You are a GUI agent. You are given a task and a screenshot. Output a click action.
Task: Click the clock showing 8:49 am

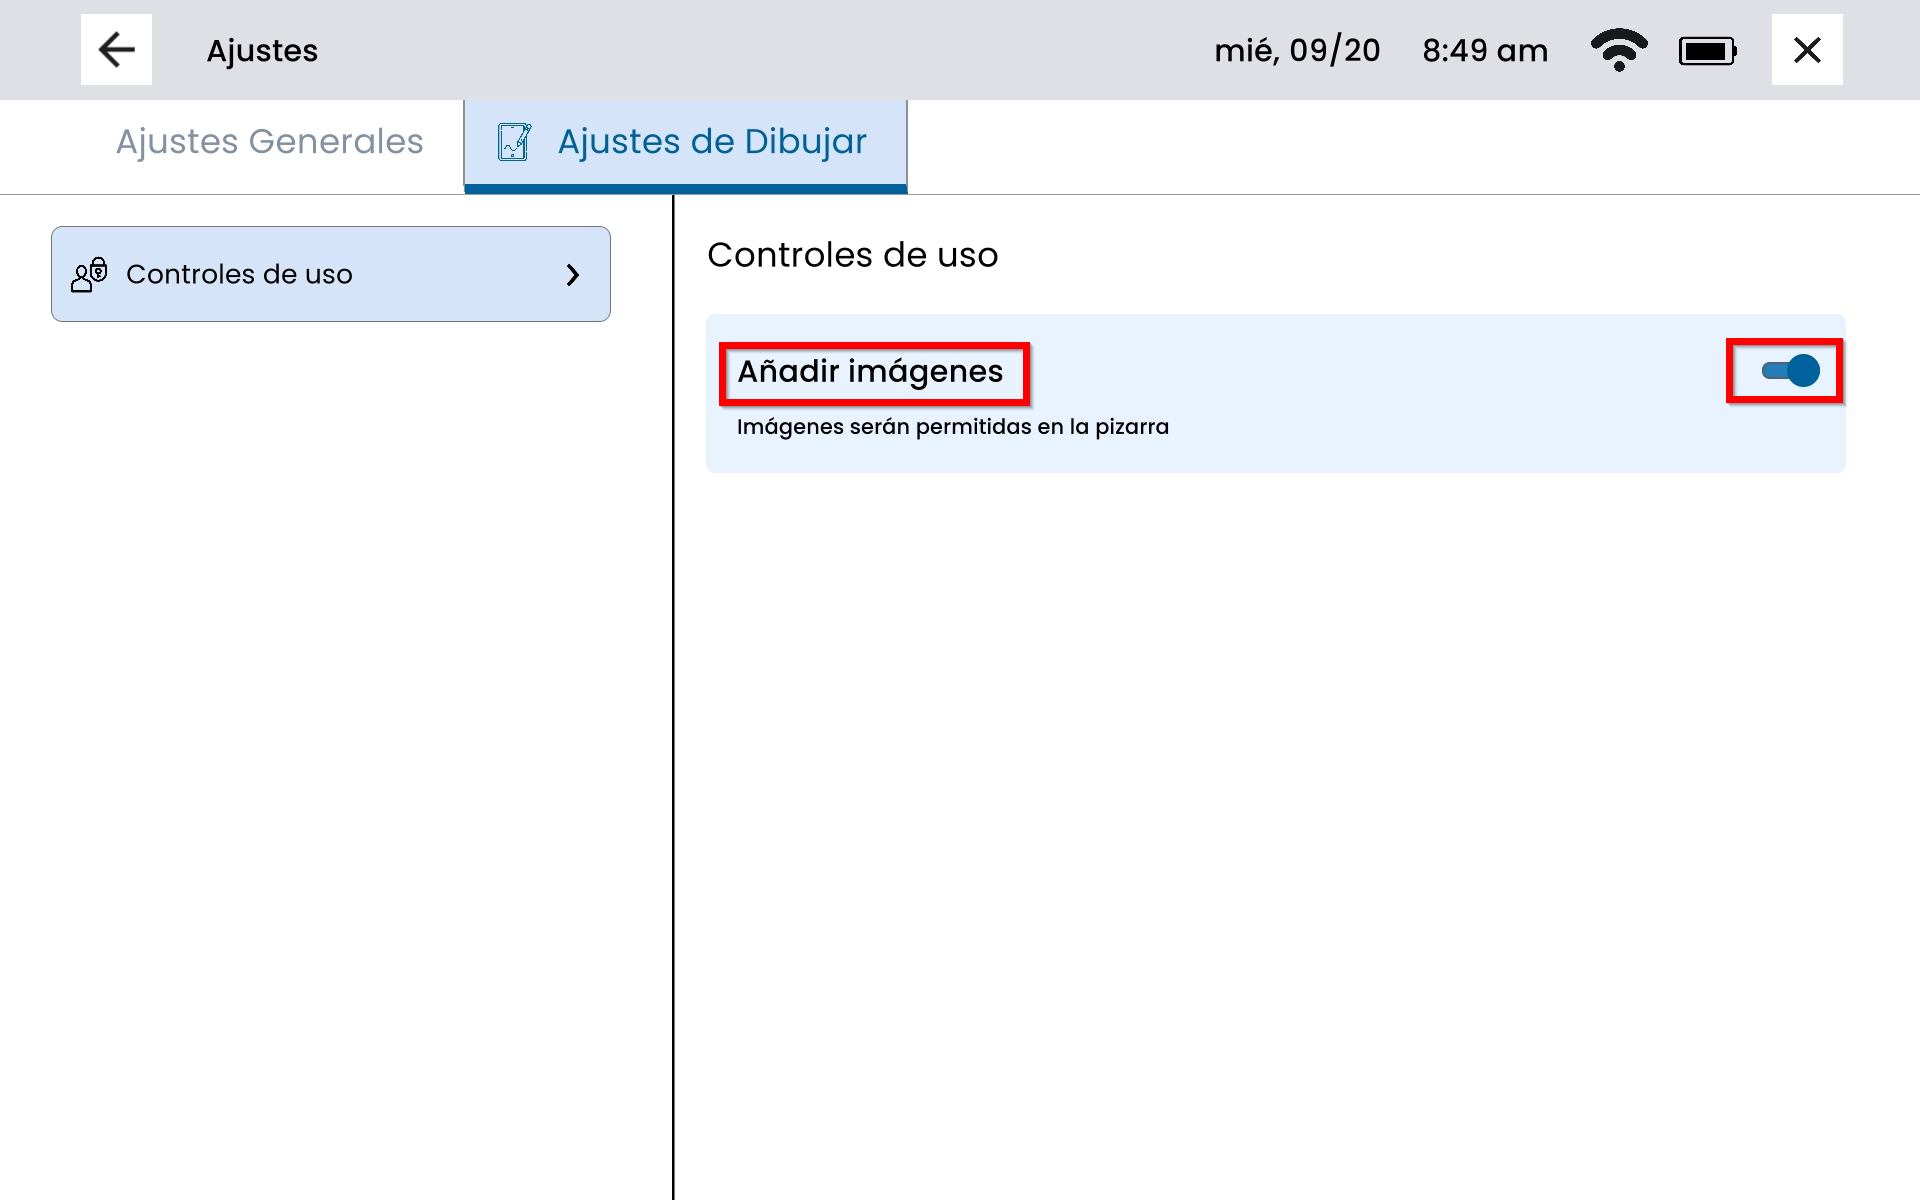click(1485, 51)
